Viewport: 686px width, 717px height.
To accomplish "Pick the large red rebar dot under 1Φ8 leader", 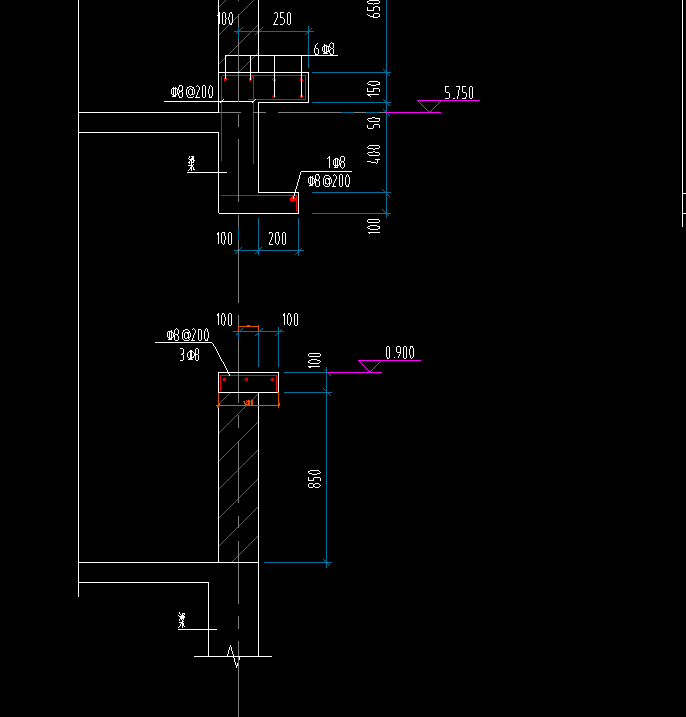I will [x=293, y=199].
